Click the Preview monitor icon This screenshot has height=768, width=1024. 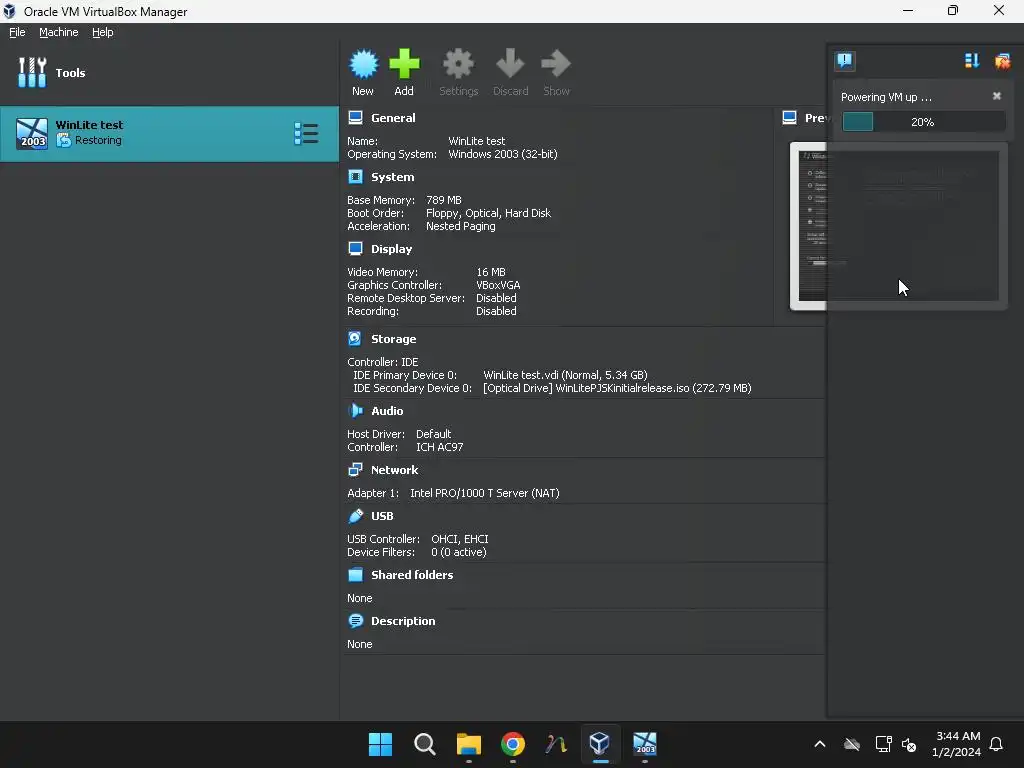point(790,118)
